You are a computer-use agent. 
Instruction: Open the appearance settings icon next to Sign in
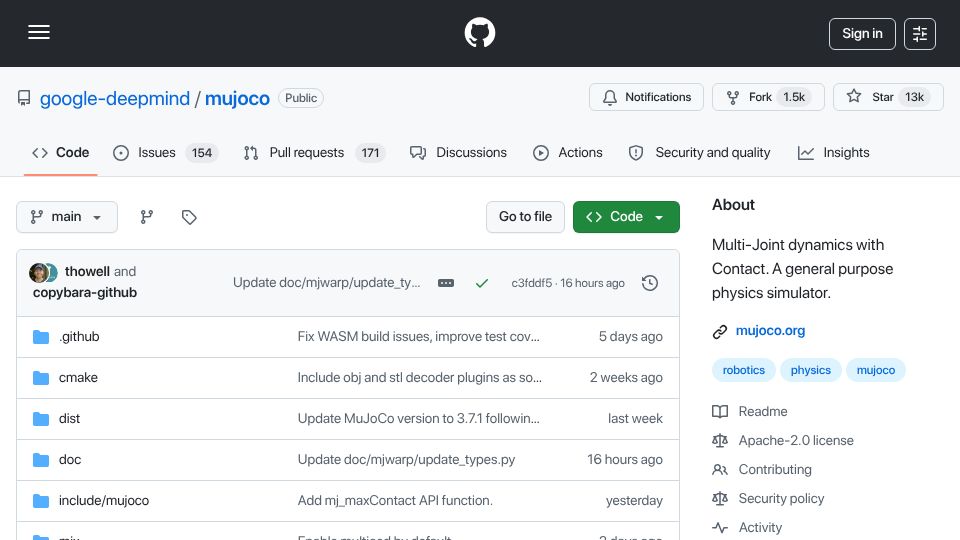pos(920,34)
